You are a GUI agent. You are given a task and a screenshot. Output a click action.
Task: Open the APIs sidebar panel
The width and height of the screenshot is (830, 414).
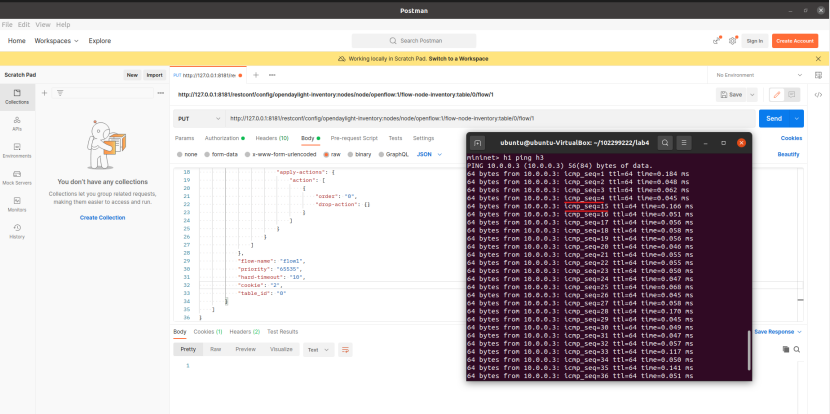[x=17, y=123]
